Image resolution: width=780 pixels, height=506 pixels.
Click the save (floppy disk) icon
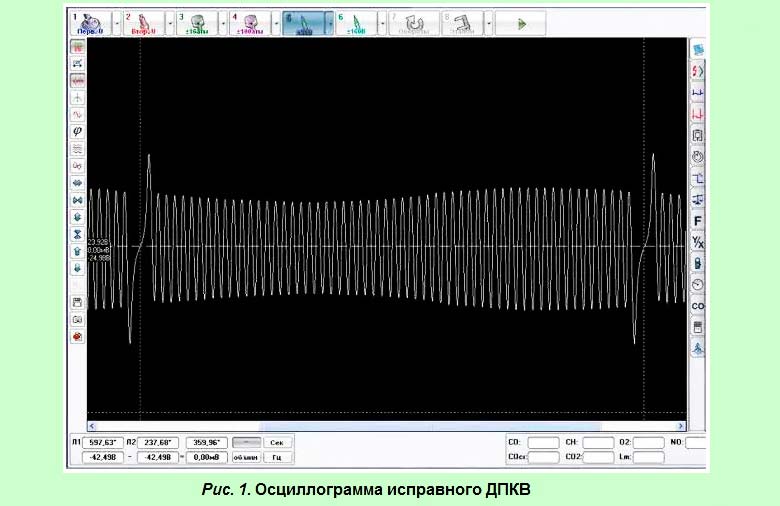tap(78, 301)
